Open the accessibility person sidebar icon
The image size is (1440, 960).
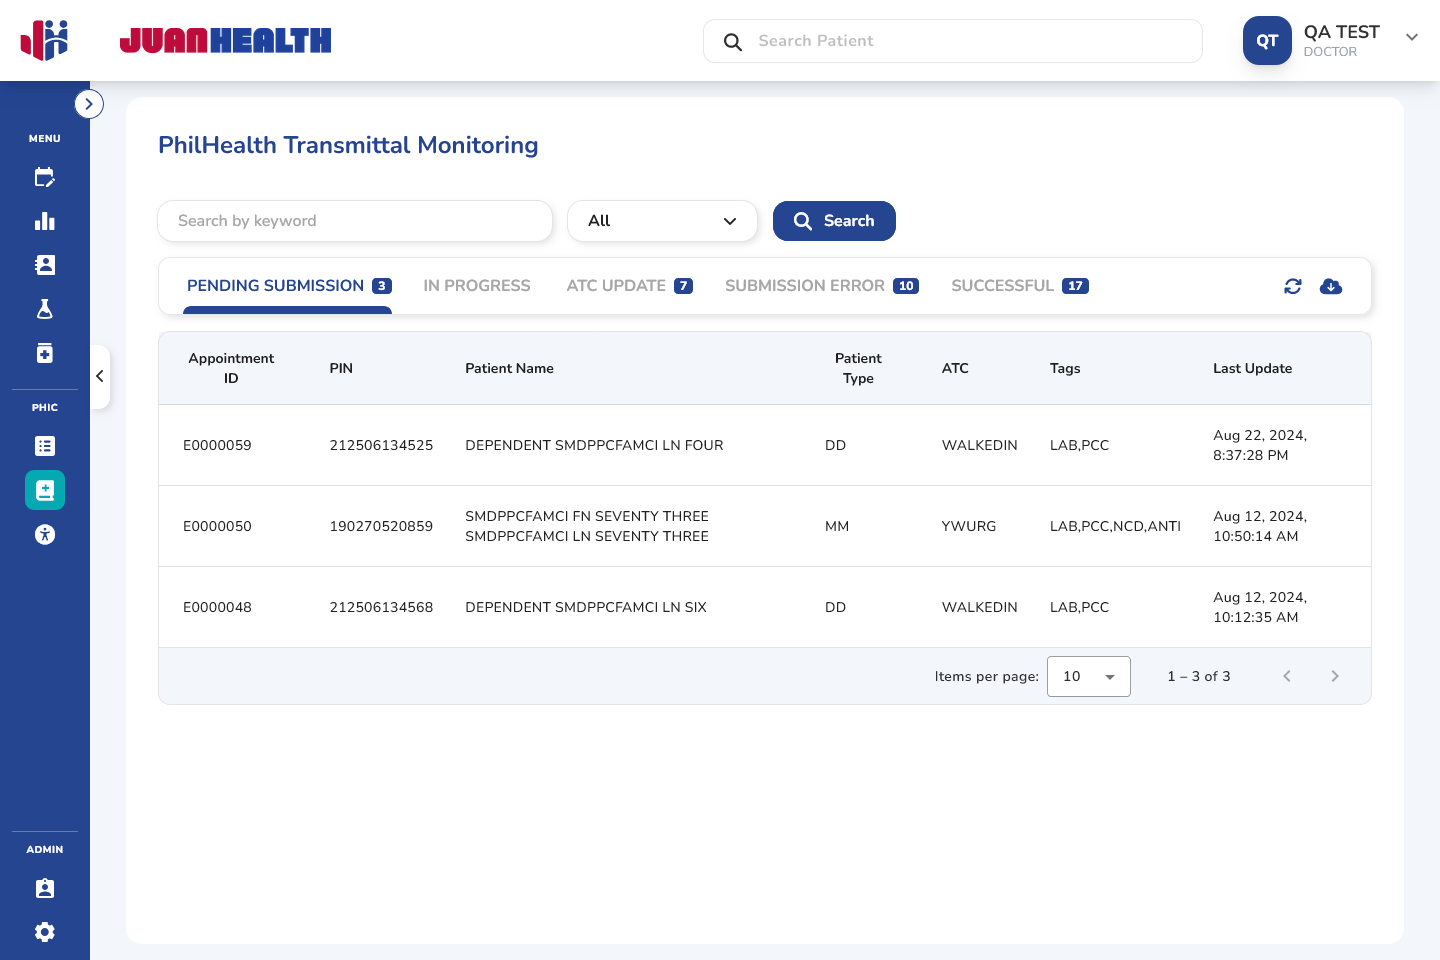pyautogui.click(x=45, y=534)
